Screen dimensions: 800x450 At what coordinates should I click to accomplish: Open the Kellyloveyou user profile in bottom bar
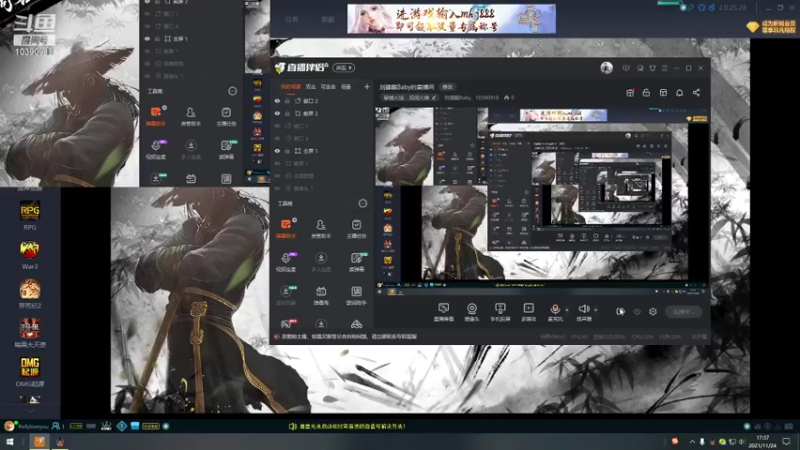28,426
